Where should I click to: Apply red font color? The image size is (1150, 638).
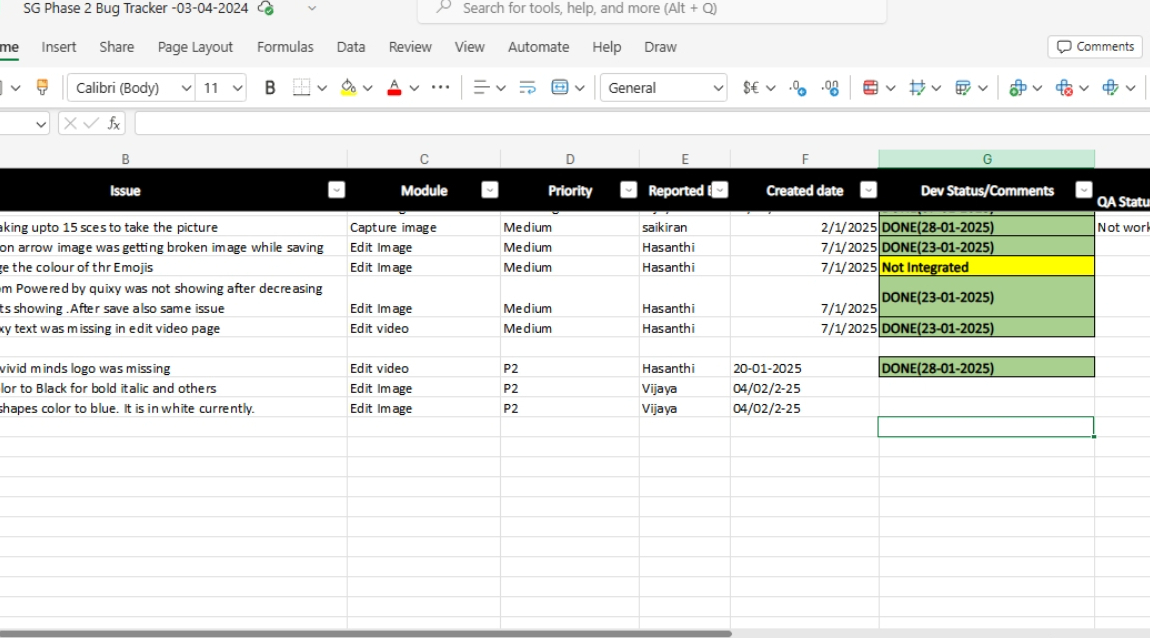394,87
